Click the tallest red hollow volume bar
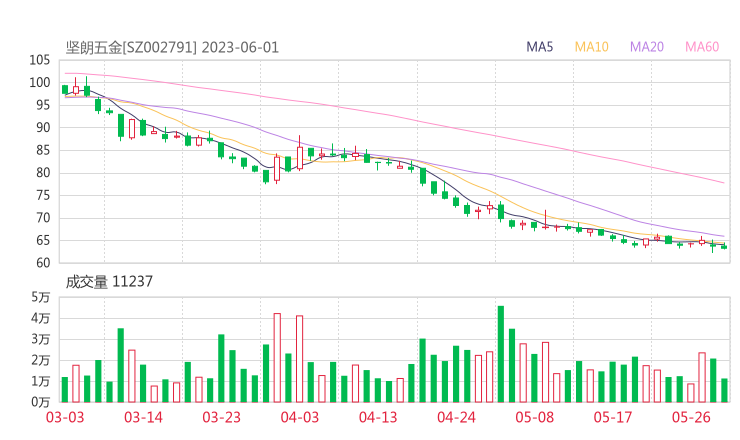 [277, 358]
